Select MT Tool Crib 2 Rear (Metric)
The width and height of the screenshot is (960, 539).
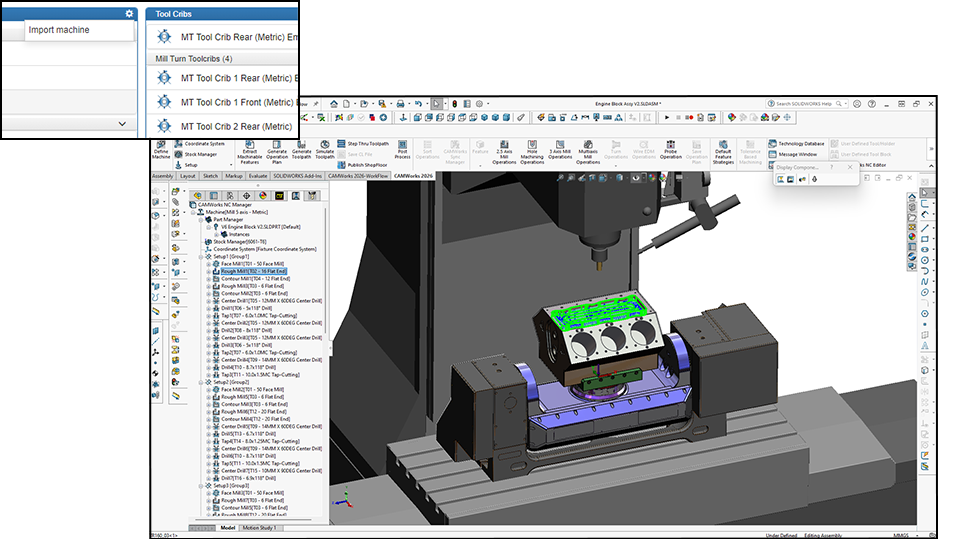point(236,127)
